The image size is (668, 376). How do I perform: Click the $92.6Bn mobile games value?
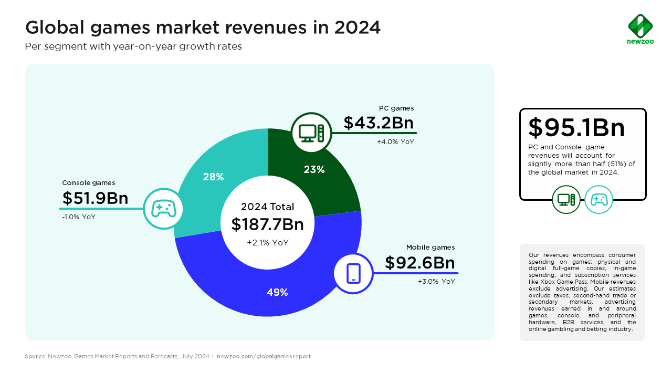420,262
